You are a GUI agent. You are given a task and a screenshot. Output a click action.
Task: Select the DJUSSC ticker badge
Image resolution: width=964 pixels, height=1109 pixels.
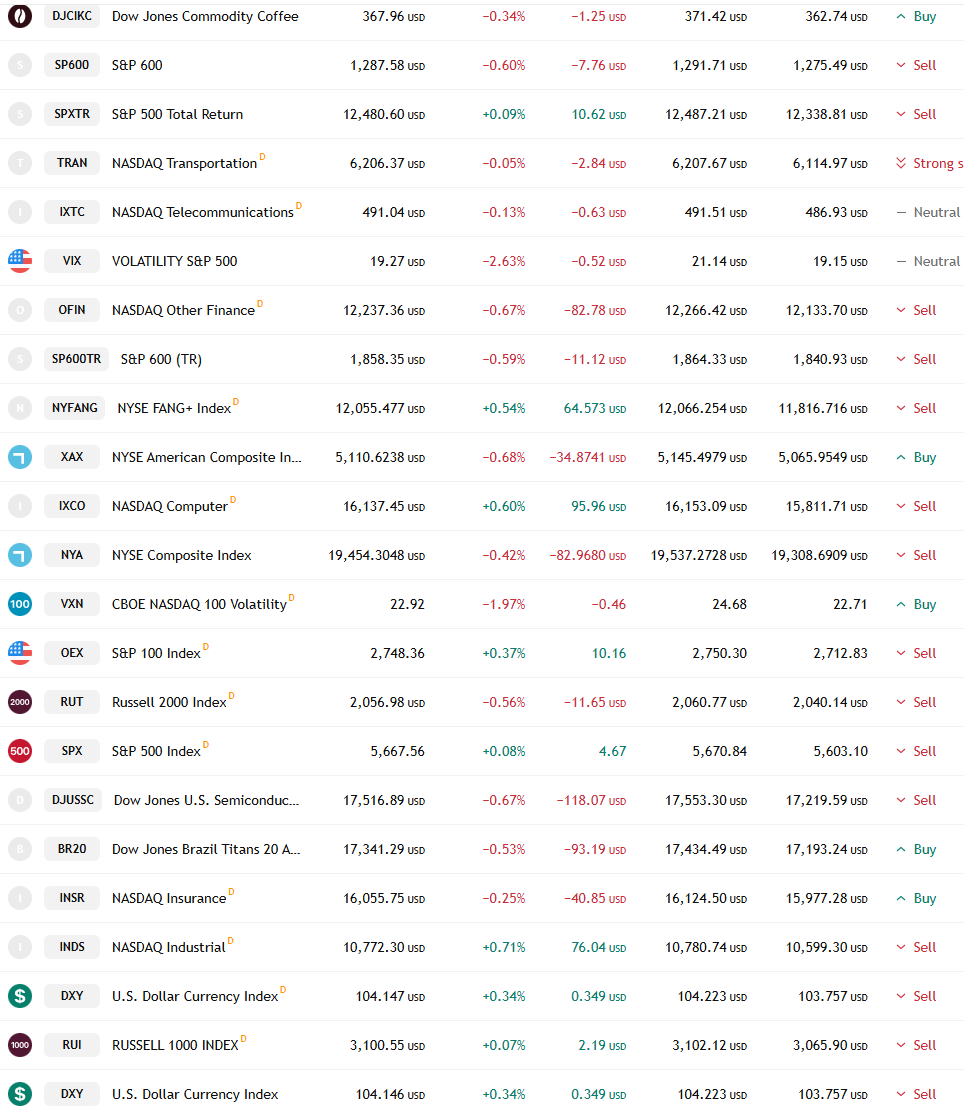coord(73,800)
